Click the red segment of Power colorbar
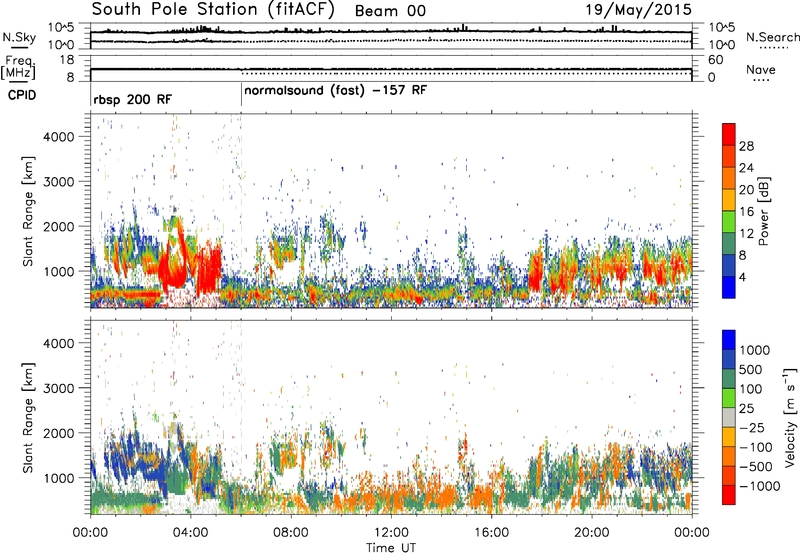 729,135
